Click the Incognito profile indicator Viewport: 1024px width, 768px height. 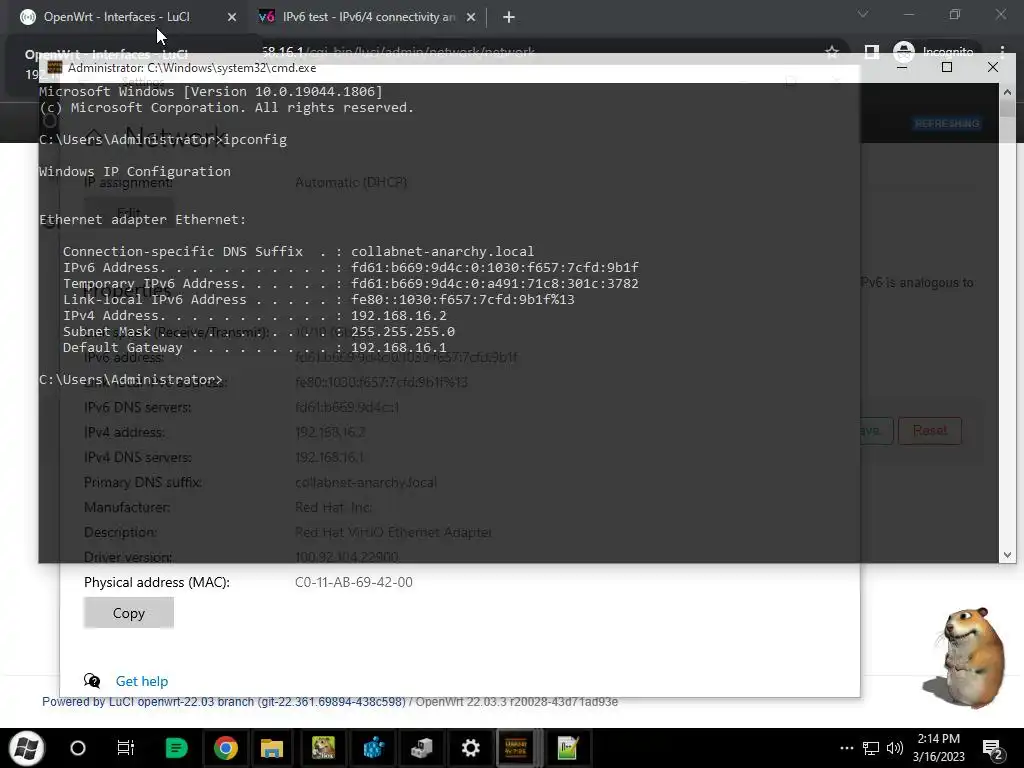933,52
